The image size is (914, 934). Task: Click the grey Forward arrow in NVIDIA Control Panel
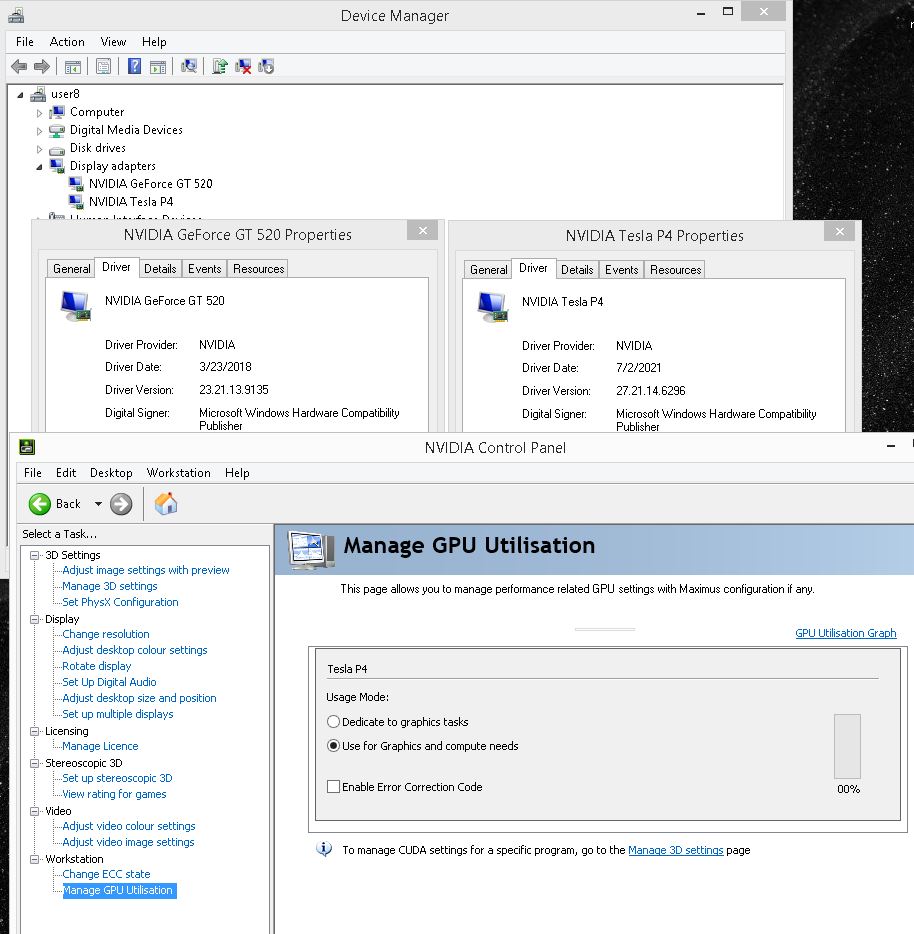coord(121,504)
